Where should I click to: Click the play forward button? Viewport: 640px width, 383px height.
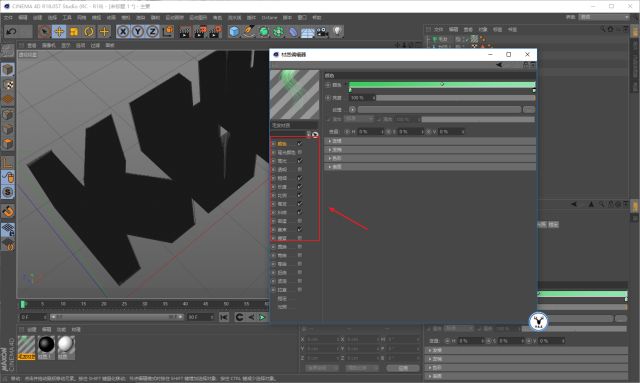pos(262,317)
